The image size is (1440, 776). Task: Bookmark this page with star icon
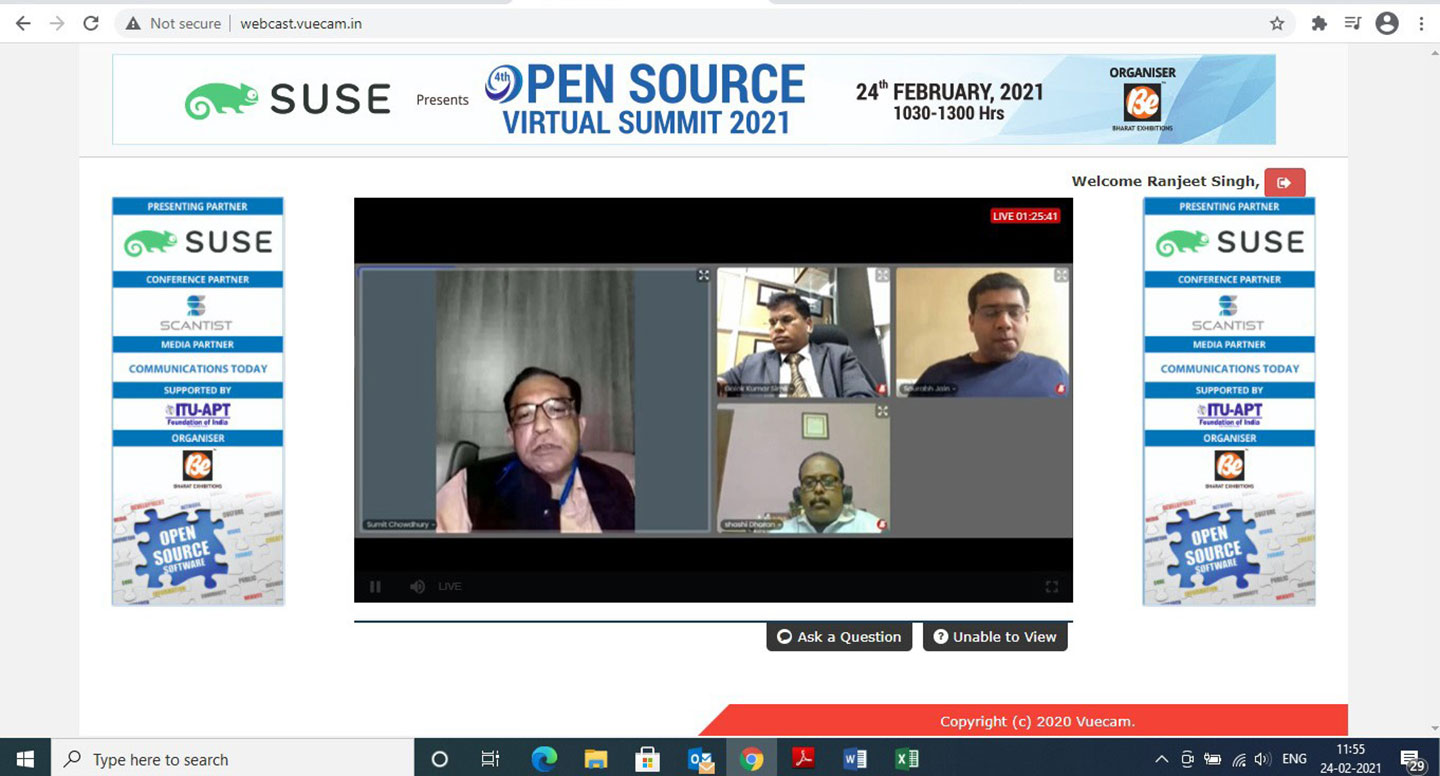click(x=1277, y=23)
